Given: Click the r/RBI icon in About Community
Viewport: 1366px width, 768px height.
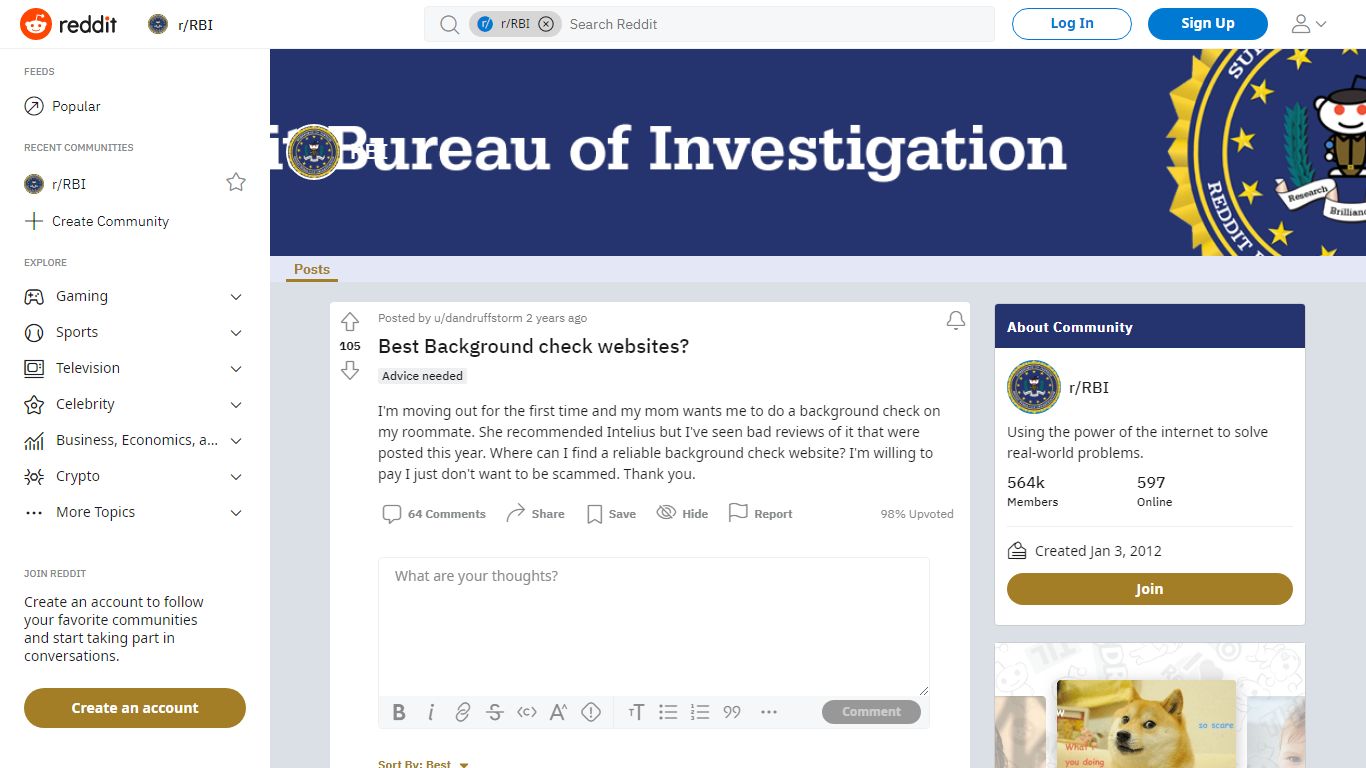Looking at the screenshot, I should (1034, 387).
